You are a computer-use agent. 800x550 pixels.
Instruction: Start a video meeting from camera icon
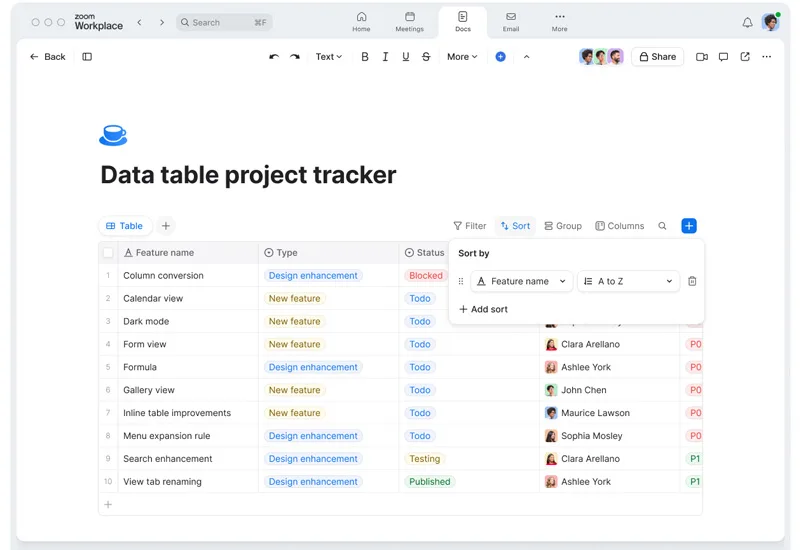[x=702, y=57]
